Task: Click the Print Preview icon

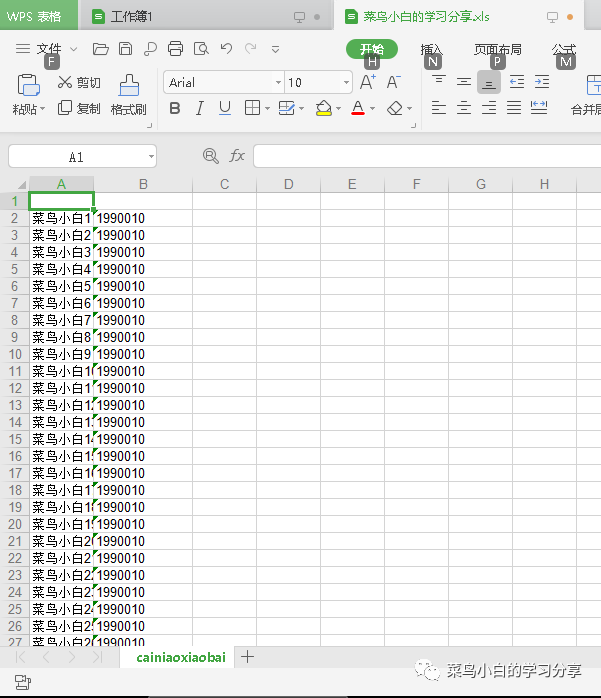Action: point(201,49)
